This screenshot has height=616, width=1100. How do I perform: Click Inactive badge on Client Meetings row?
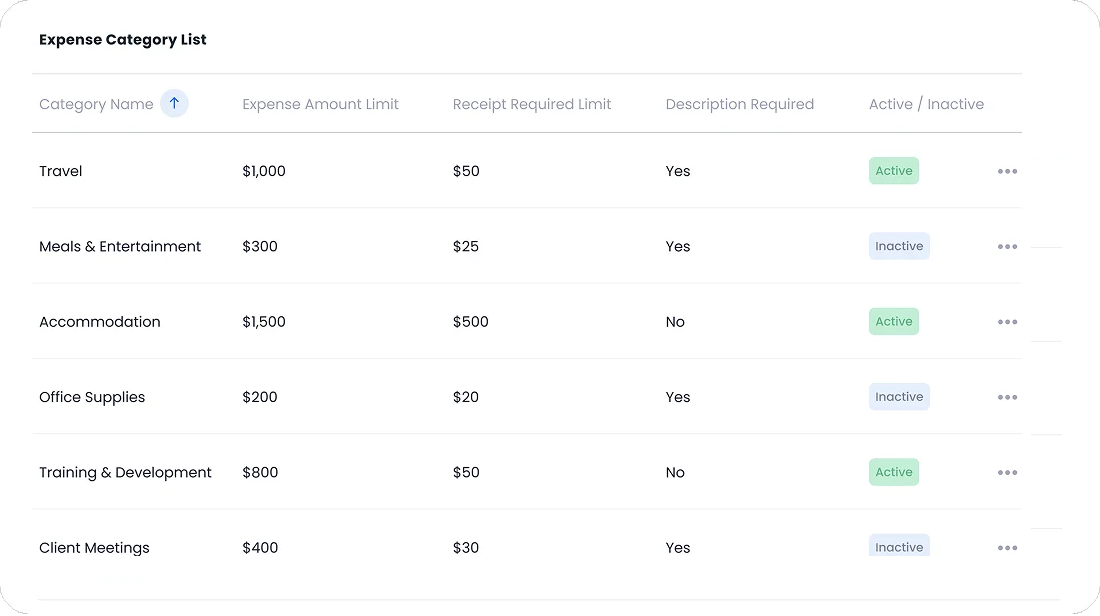pos(899,546)
